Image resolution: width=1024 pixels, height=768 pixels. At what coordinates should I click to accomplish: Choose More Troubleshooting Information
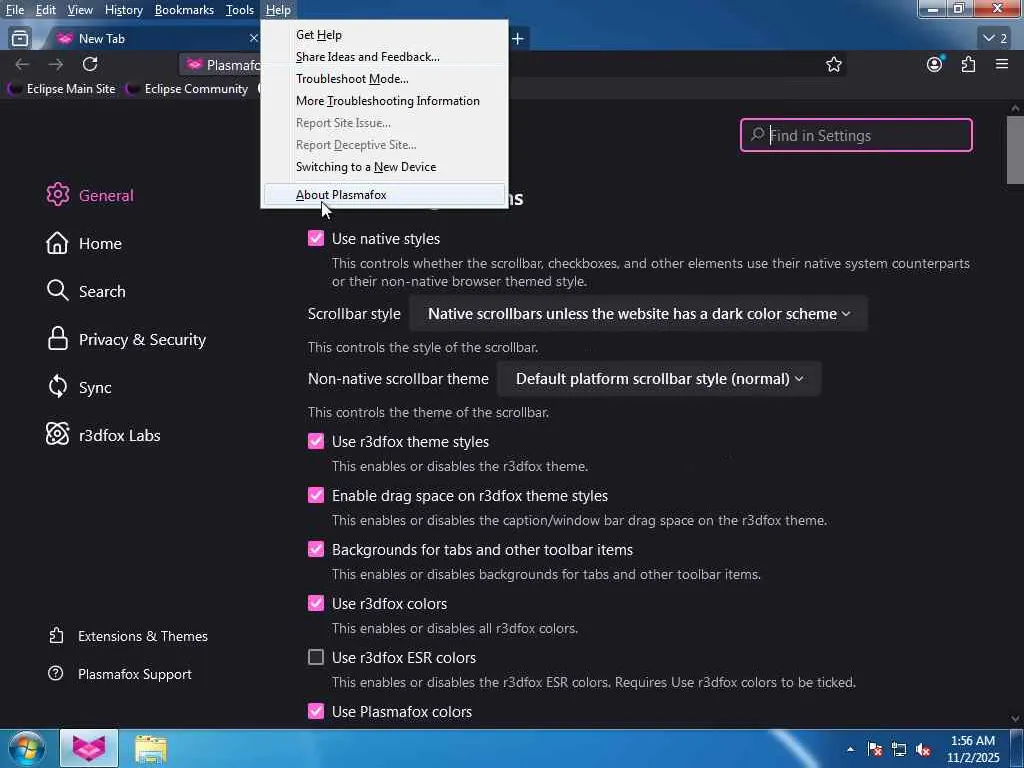(384, 101)
